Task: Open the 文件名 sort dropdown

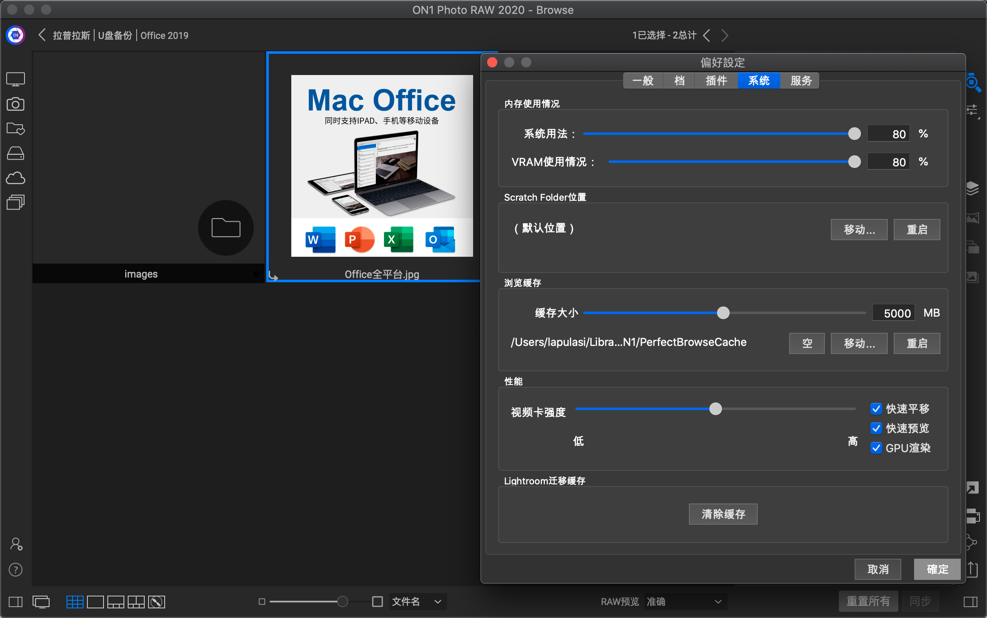Action: pos(417,602)
